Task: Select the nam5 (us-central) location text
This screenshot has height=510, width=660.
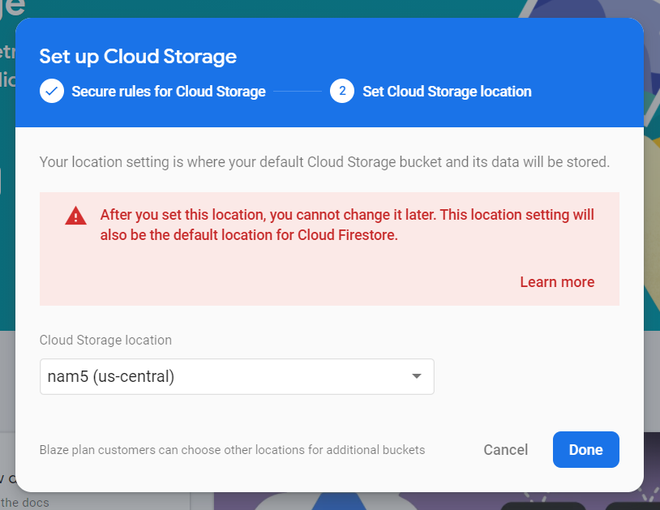Action: [111, 376]
